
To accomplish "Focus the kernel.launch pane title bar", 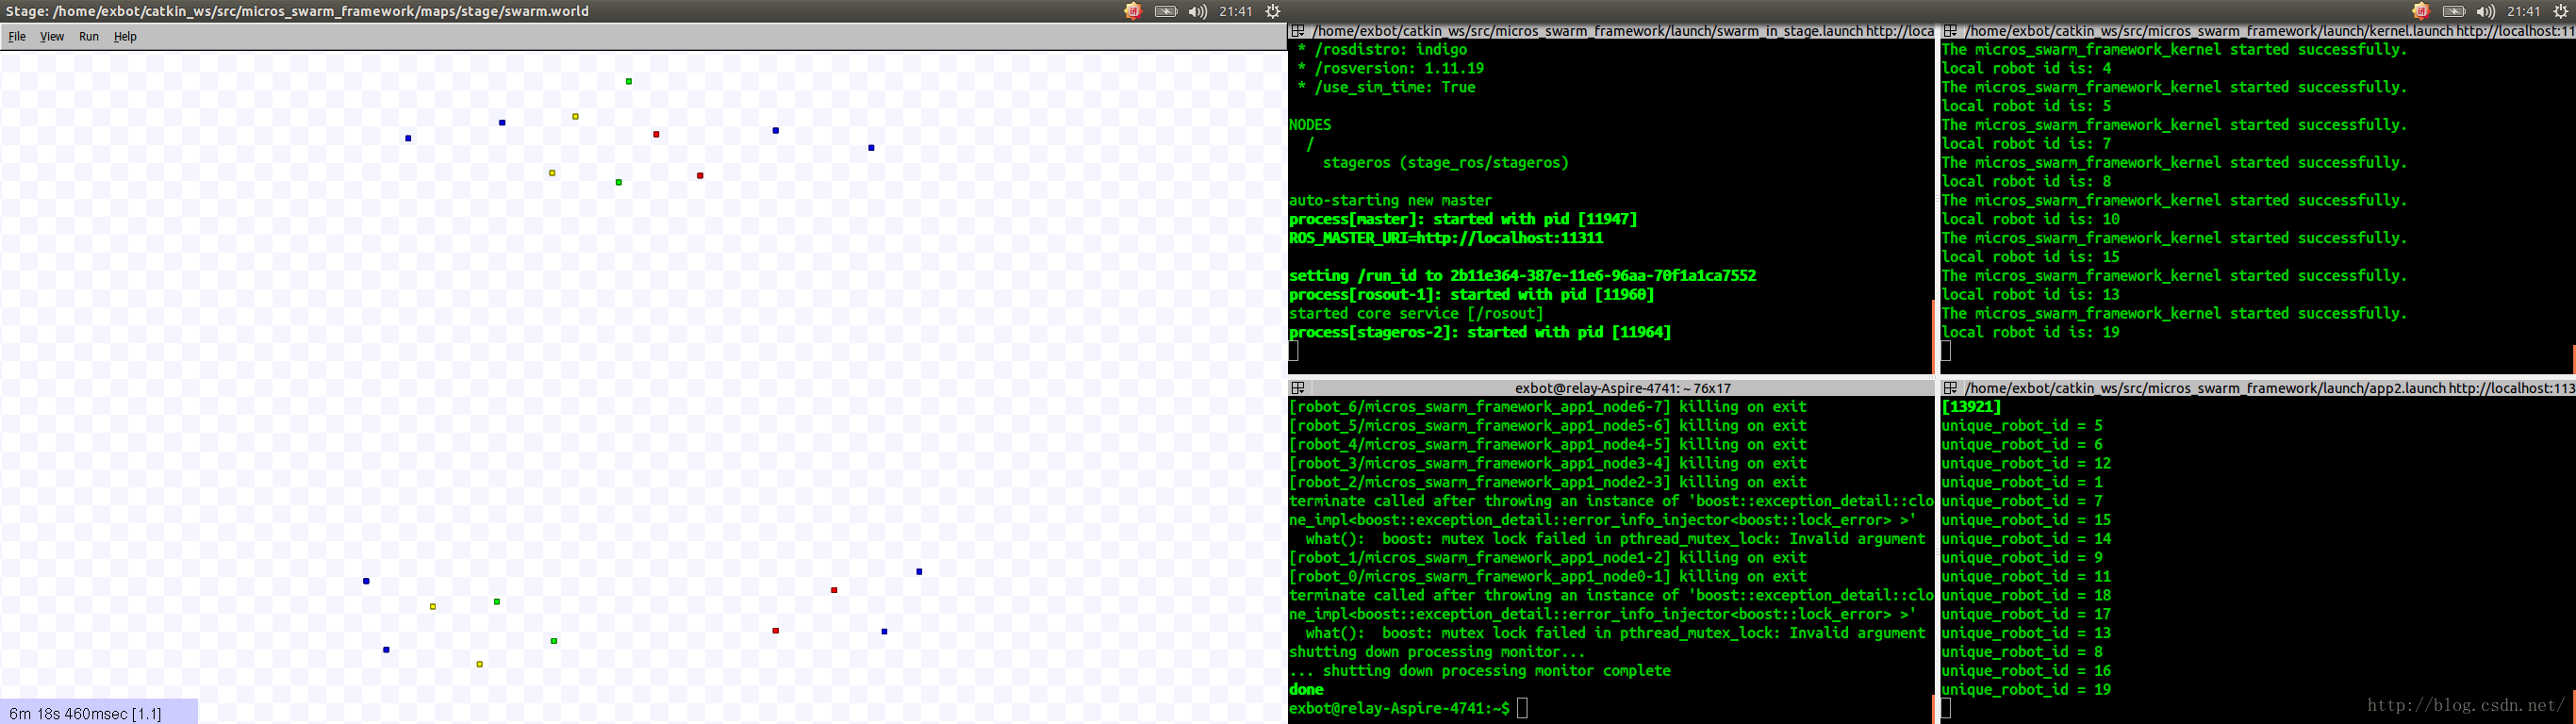I will (2258, 31).
